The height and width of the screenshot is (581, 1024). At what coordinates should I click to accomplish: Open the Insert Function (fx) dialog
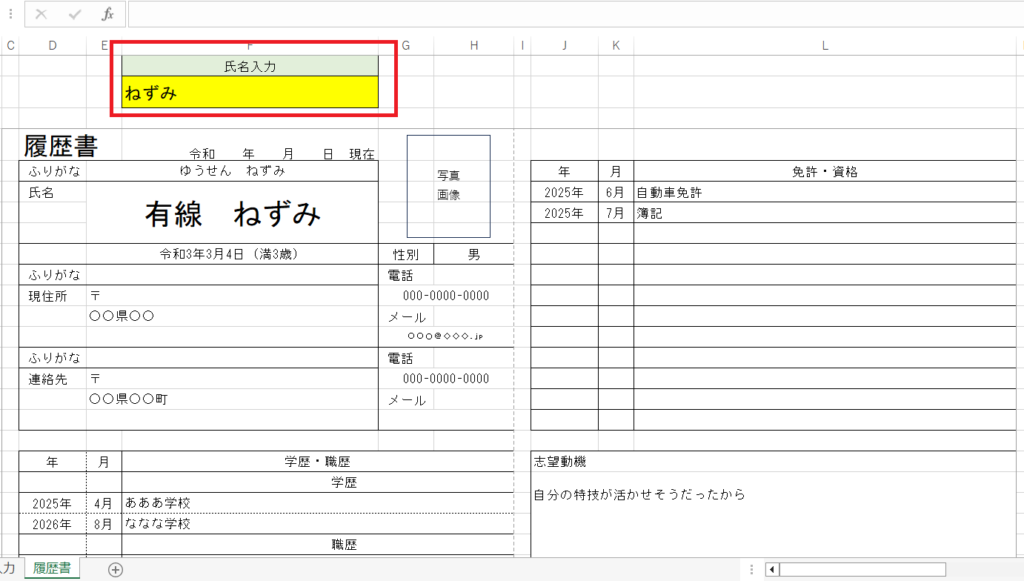[x=107, y=15]
